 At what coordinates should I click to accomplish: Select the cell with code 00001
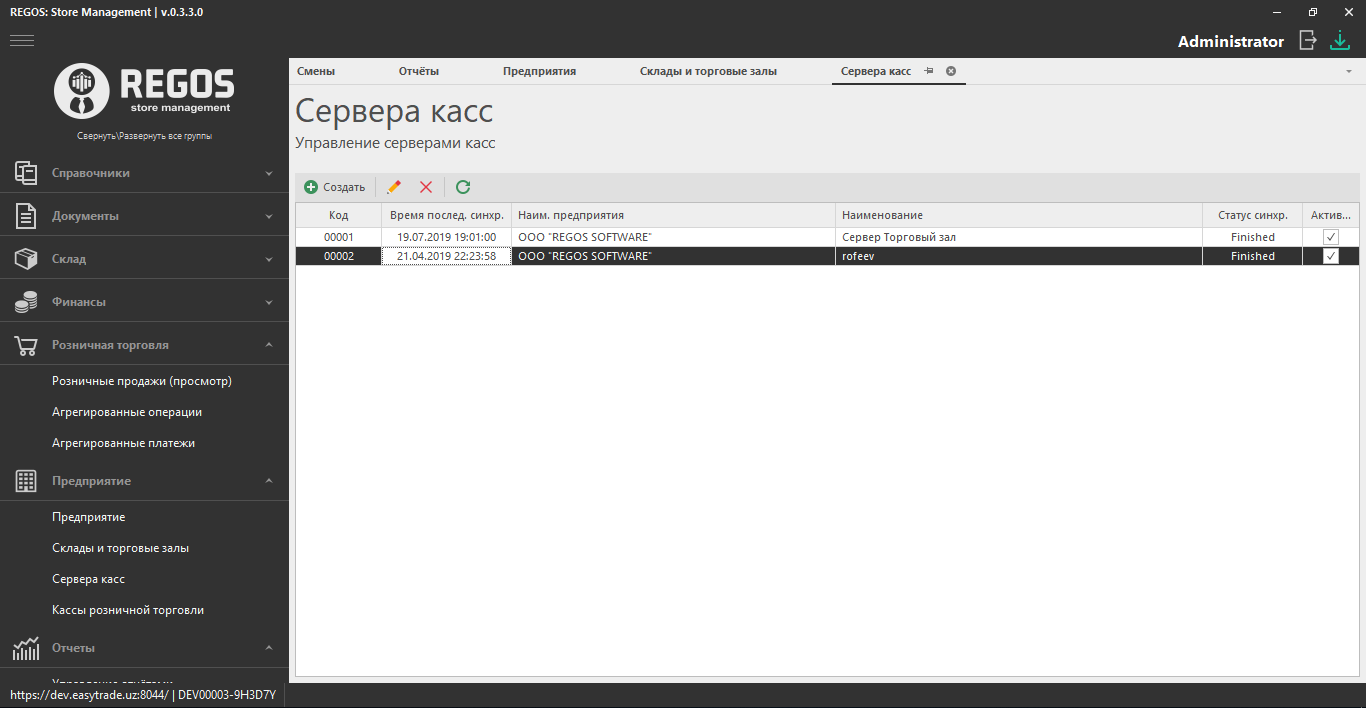[x=339, y=237]
